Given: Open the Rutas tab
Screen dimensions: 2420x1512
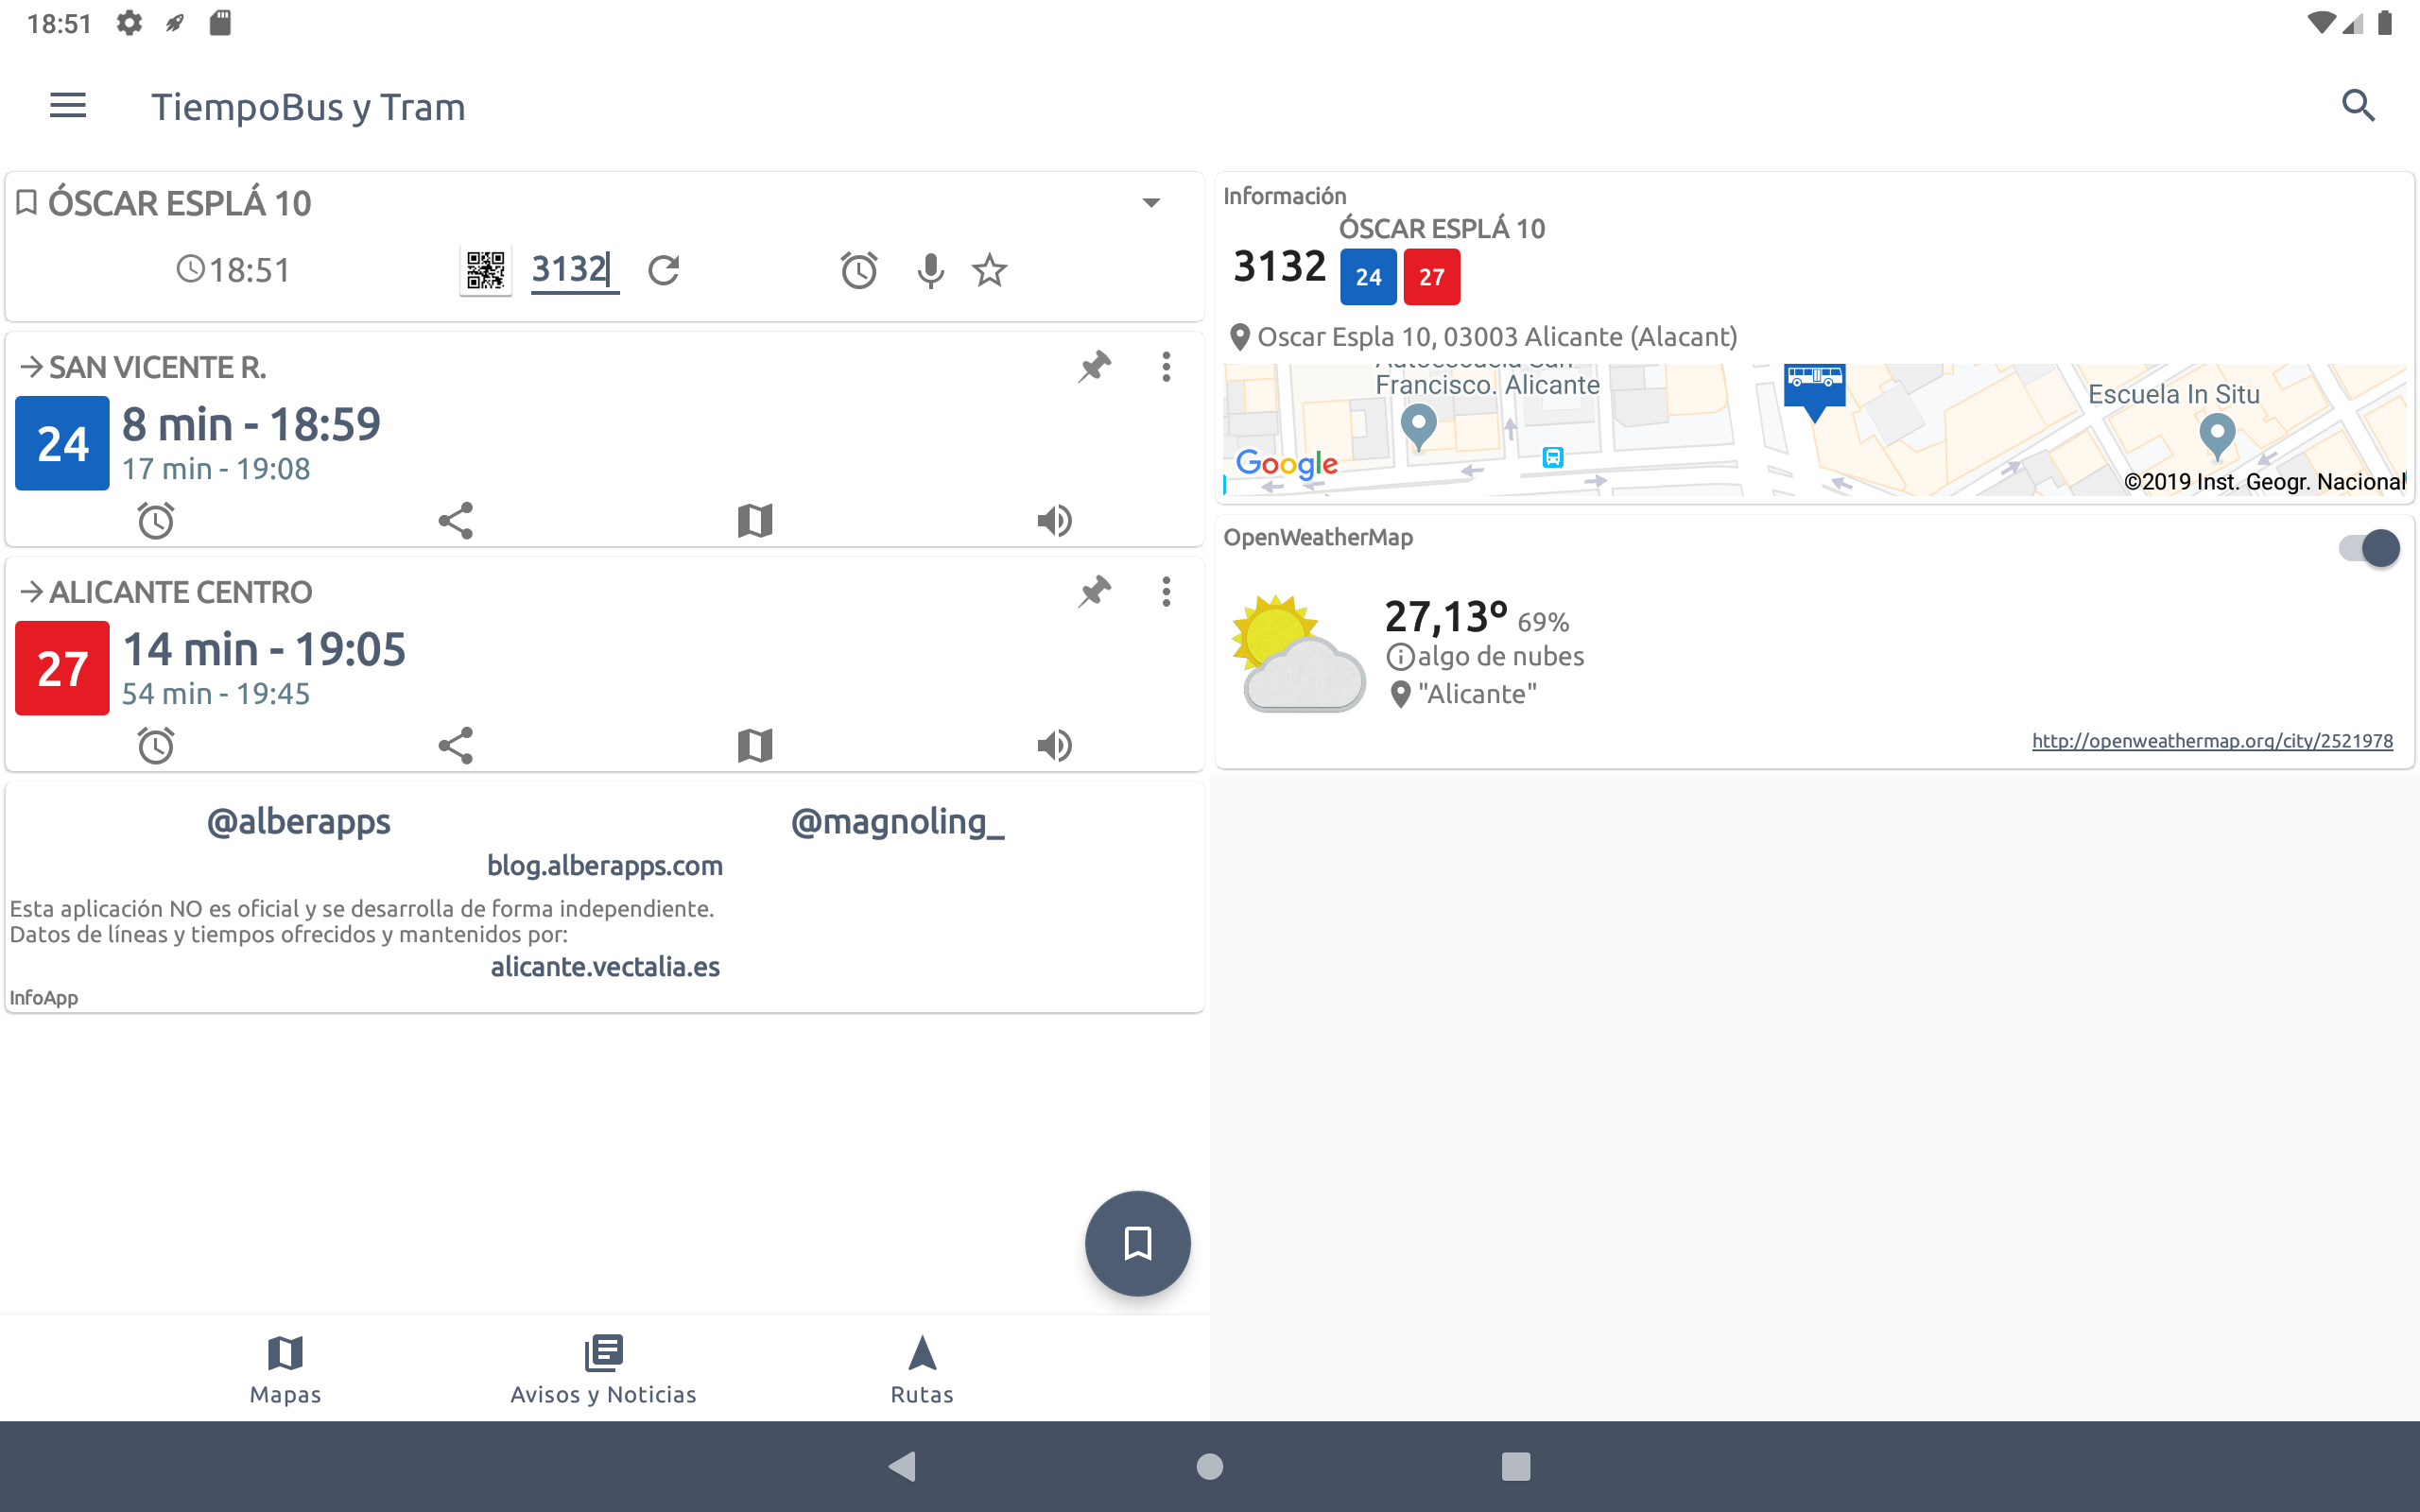Looking at the screenshot, I should point(922,1368).
